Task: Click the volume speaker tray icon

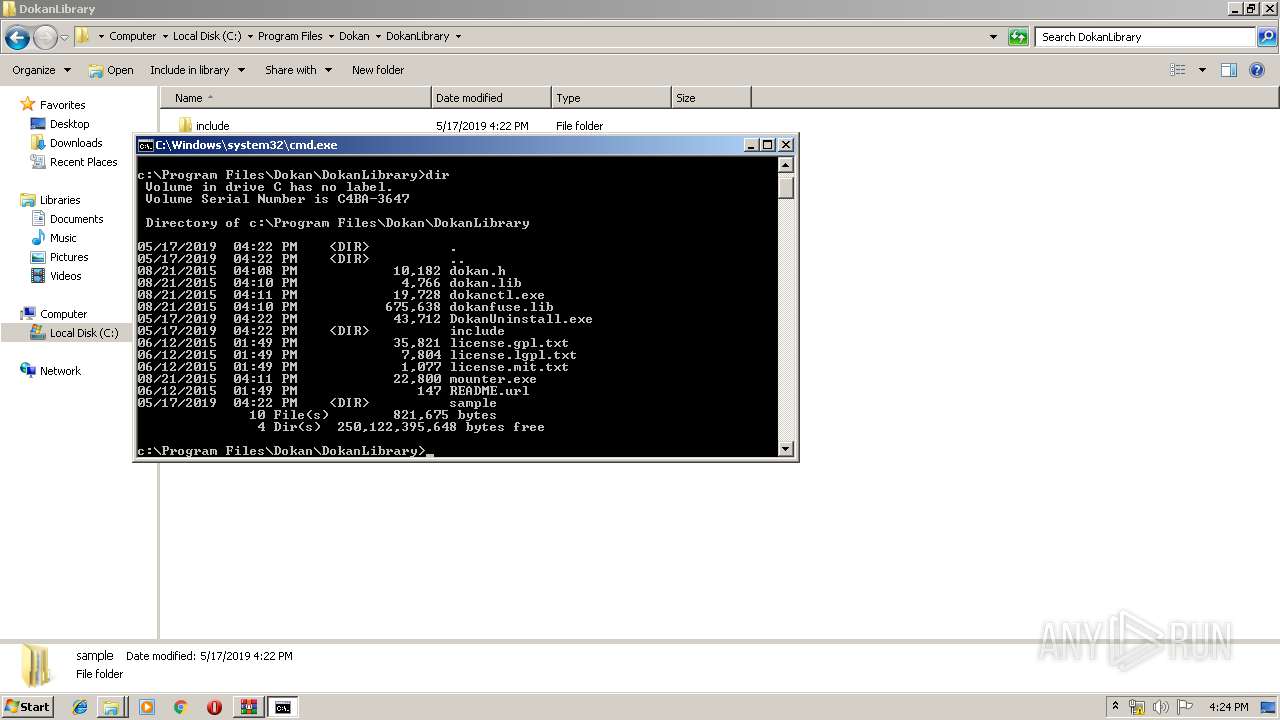Action: tap(1161, 707)
